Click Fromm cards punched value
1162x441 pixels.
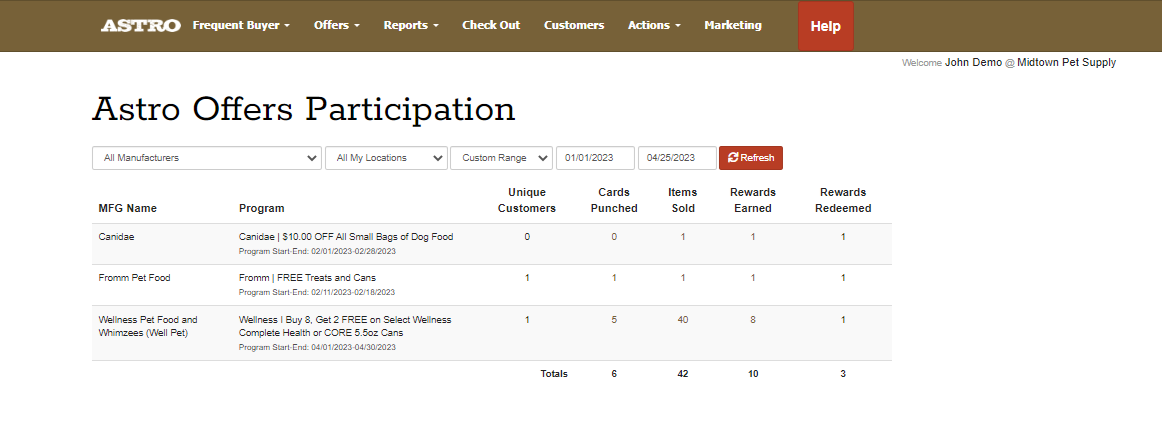point(614,278)
